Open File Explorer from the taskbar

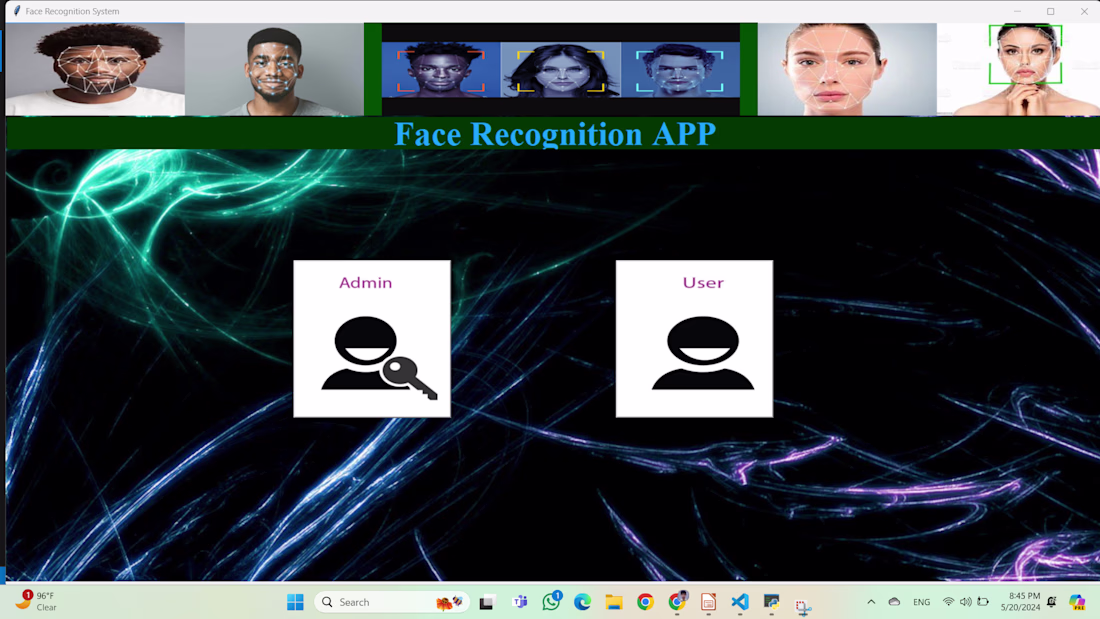(x=614, y=602)
